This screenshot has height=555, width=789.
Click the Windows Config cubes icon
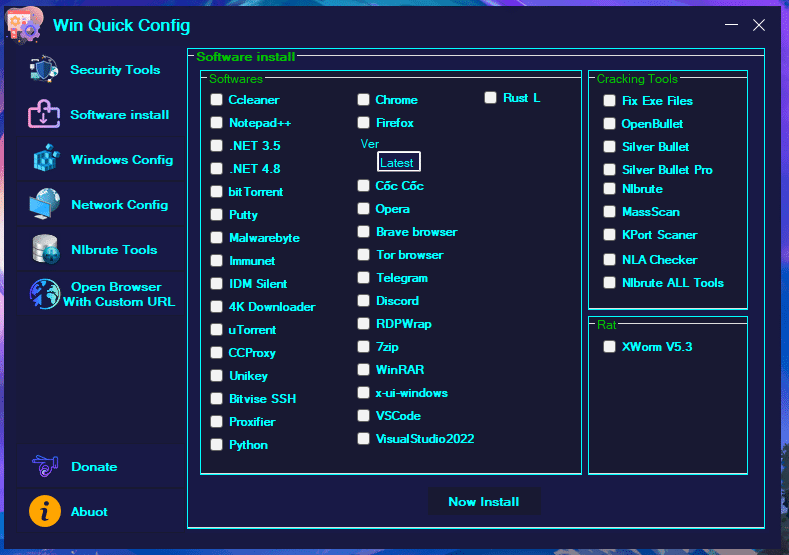coord(46,158)
